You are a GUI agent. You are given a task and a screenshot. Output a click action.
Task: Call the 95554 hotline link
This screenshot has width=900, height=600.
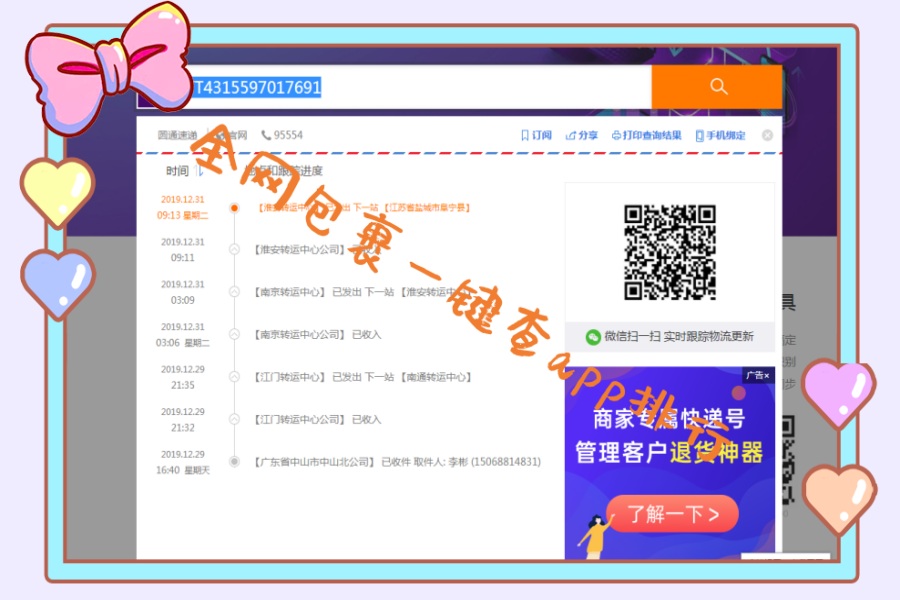tap(288, 134)
